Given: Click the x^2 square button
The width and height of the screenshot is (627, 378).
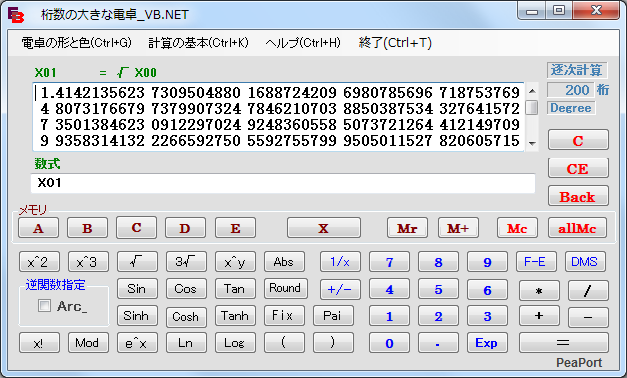Looking at the screenshot, I should click(39, 262).
